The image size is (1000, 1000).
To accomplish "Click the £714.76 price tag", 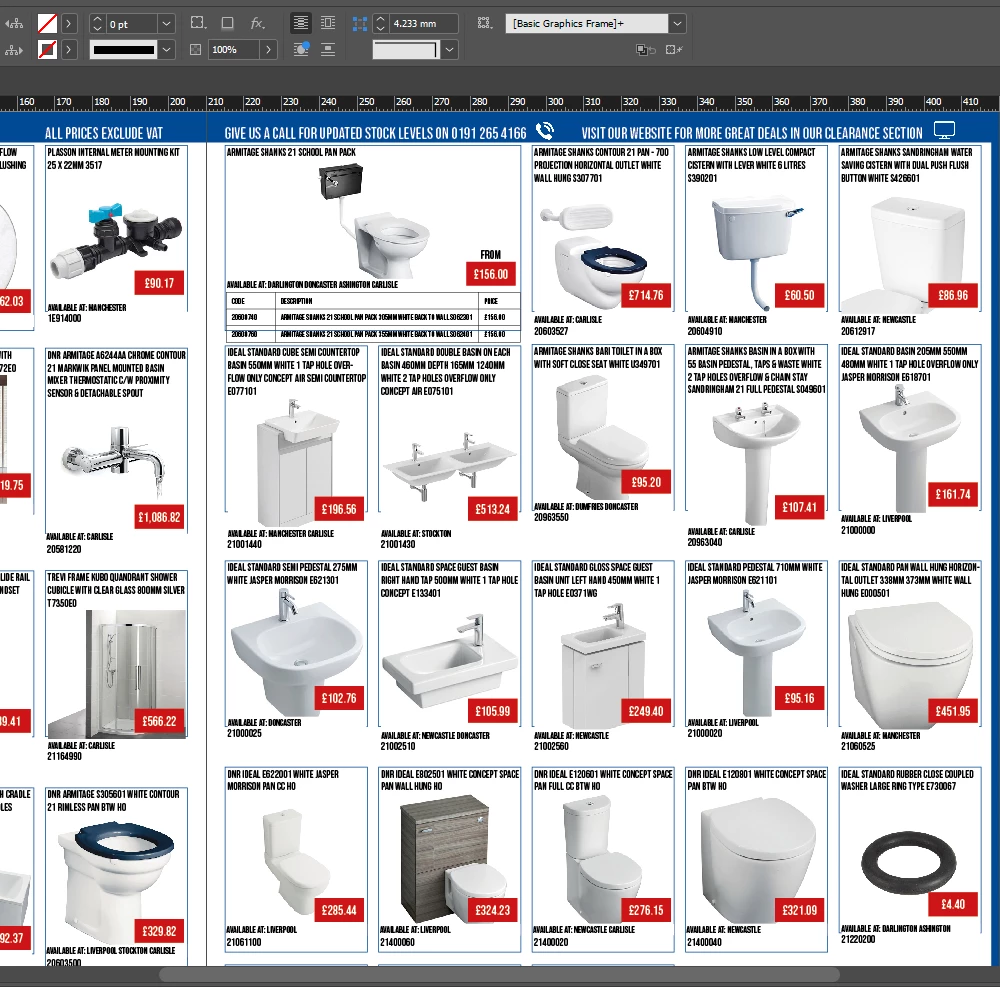I will (x=646, y=295).
